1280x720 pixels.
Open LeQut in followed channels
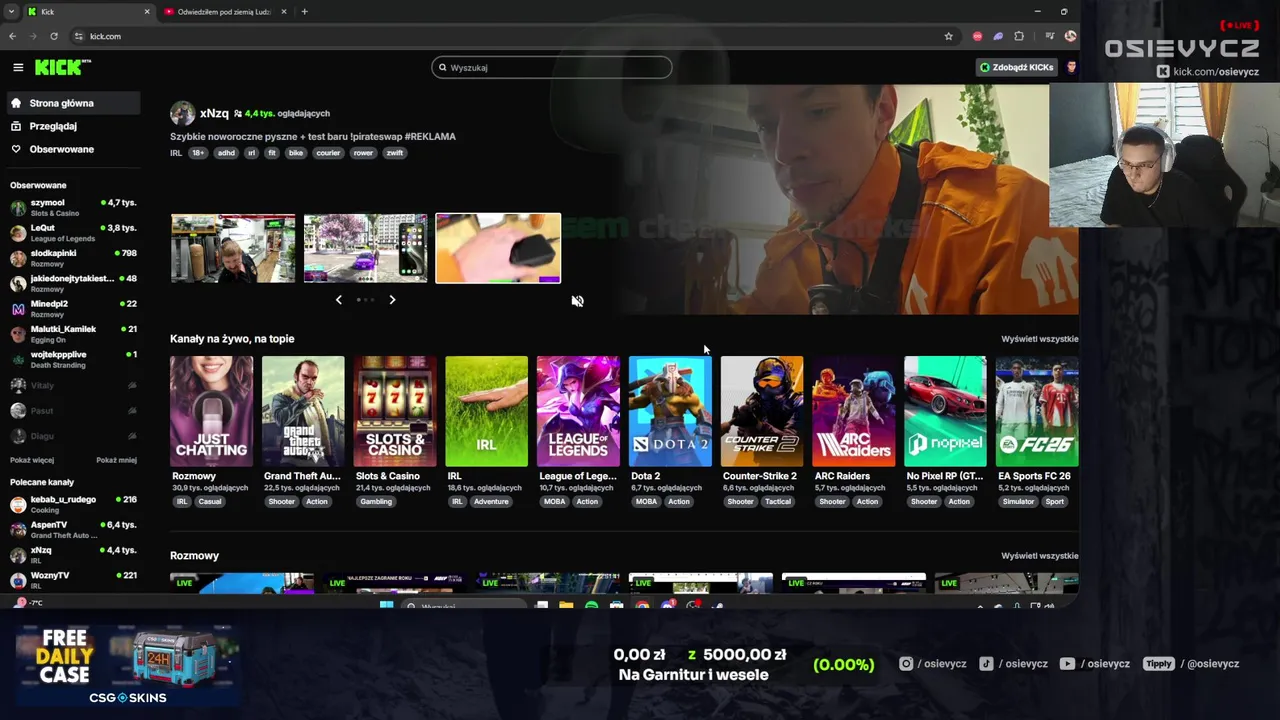click(x=73, y=233)
